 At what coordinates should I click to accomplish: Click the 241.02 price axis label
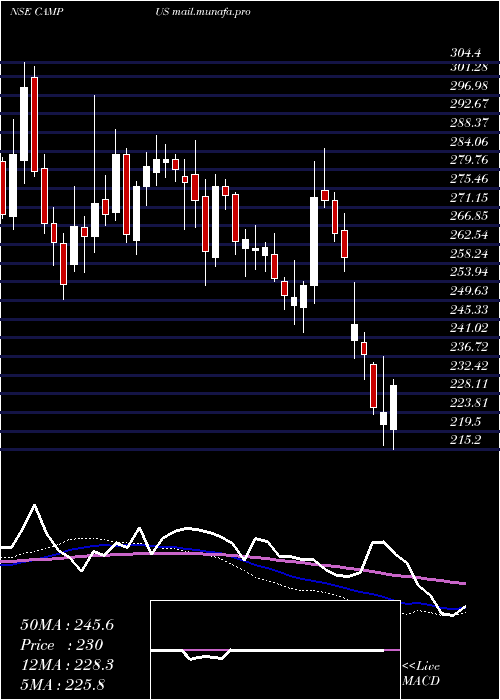[x=469, y=328]
